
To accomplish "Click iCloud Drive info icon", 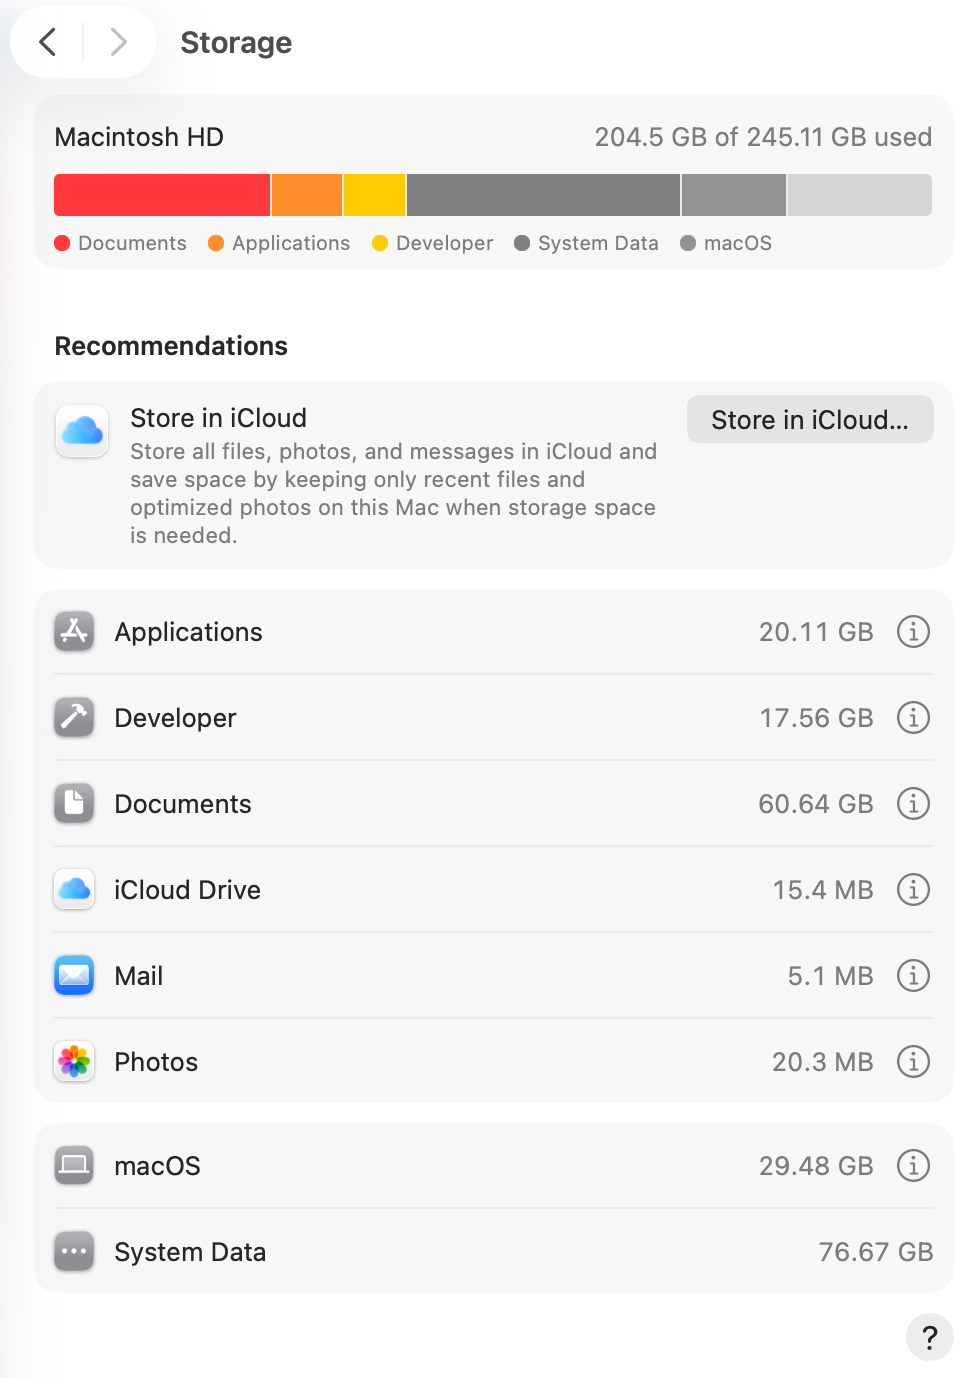I will click(913, 889).
